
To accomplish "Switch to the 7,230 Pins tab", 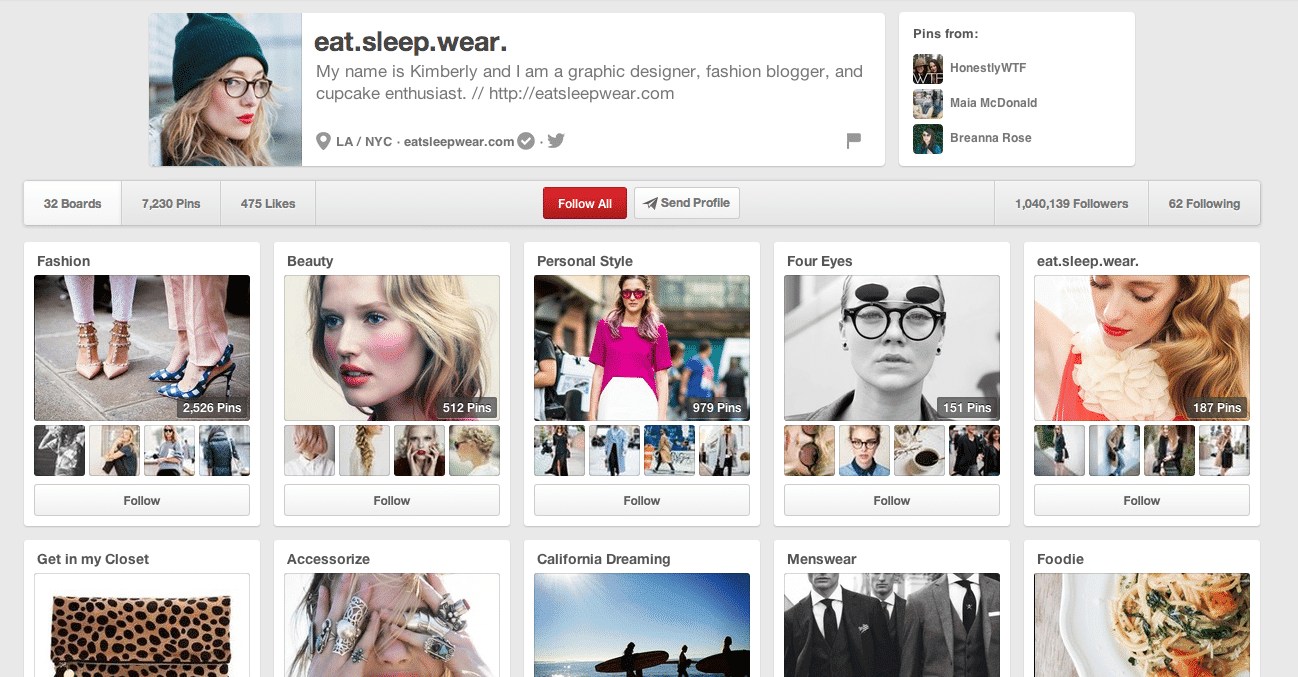I will [x=171, y=203].
